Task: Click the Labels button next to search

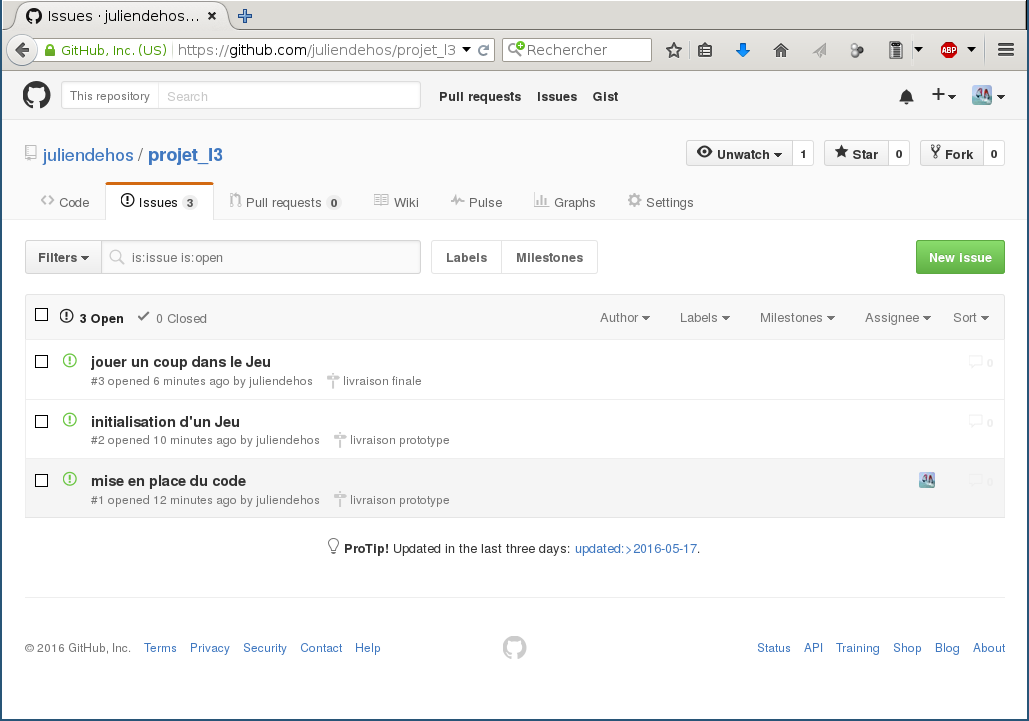Action: (467, 257)
